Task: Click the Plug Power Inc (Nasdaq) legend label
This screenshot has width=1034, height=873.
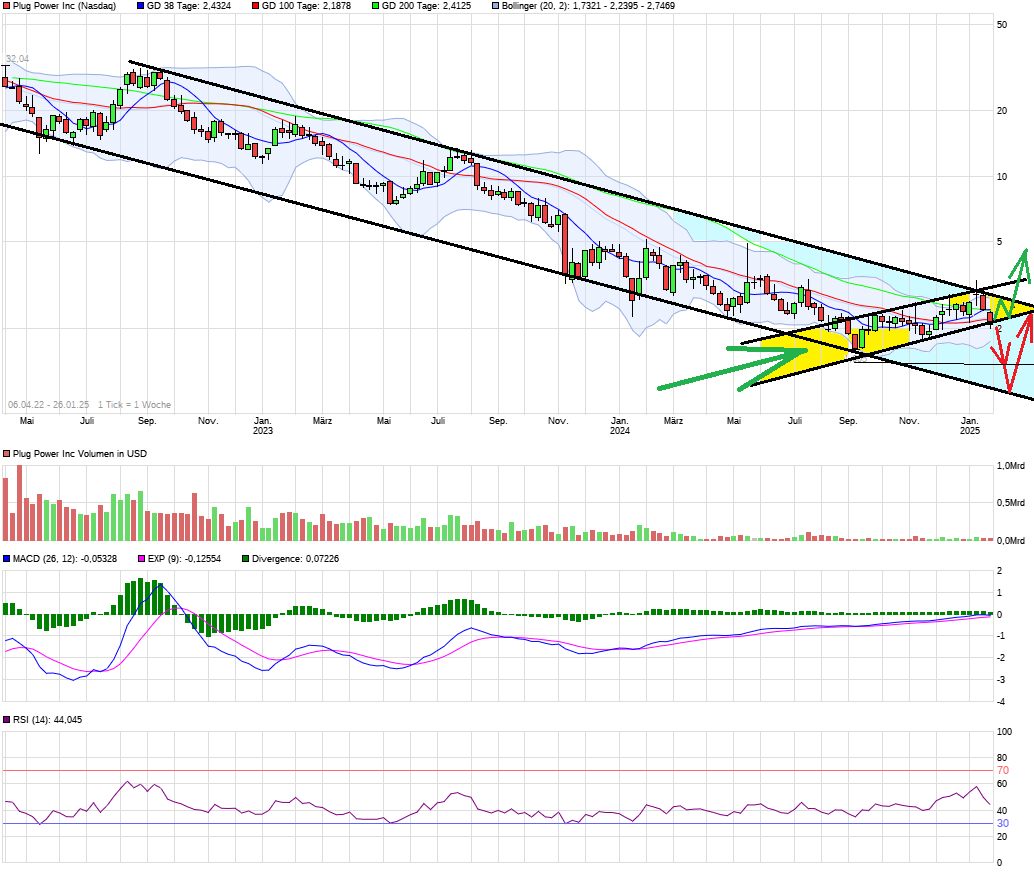Action: coord(64,5)
